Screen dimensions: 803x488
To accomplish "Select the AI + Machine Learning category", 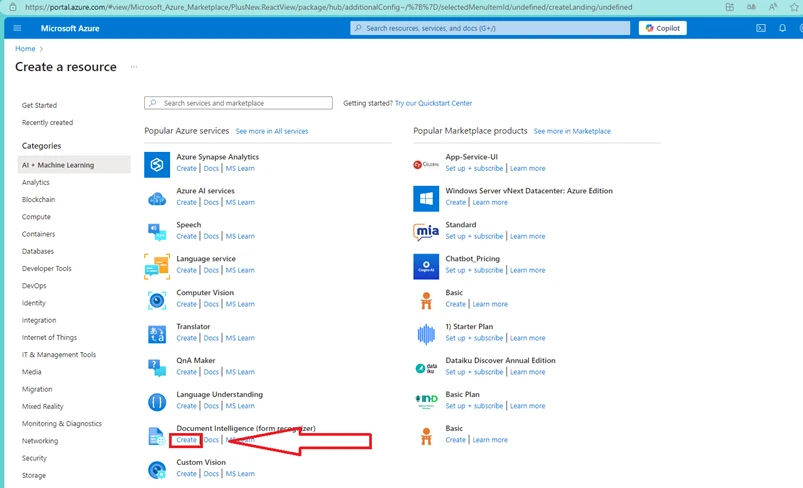I will [x=74, y=165].
